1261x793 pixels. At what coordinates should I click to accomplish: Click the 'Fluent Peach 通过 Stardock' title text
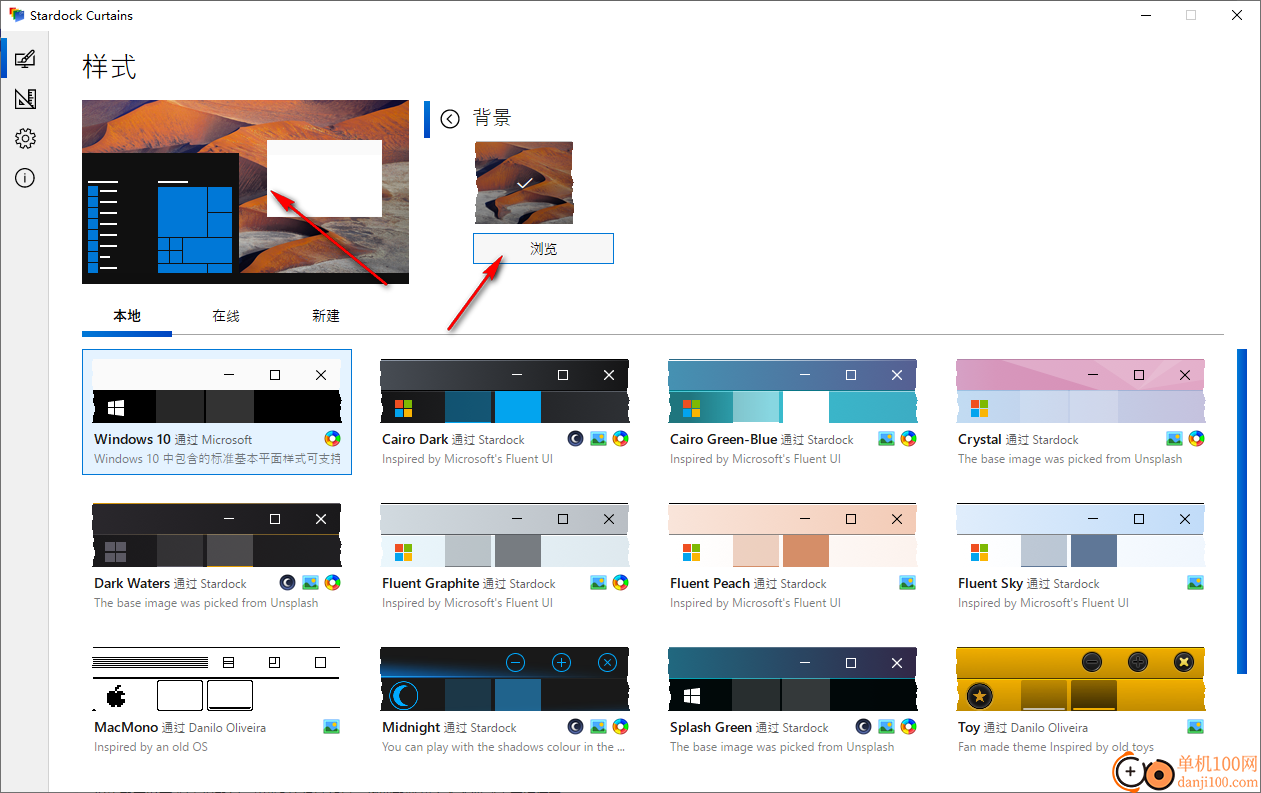click(x=748, y=583)
